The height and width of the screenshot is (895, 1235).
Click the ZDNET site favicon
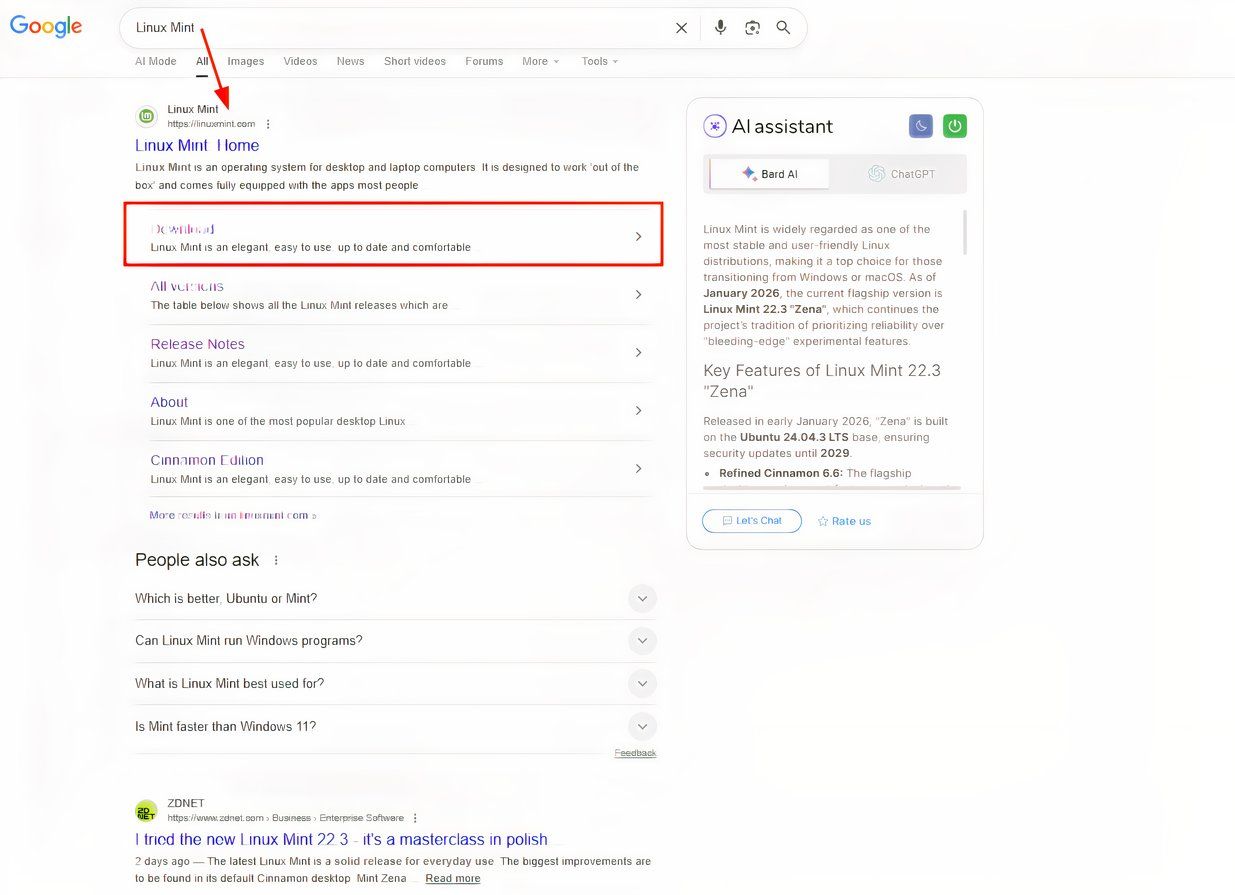146,809
